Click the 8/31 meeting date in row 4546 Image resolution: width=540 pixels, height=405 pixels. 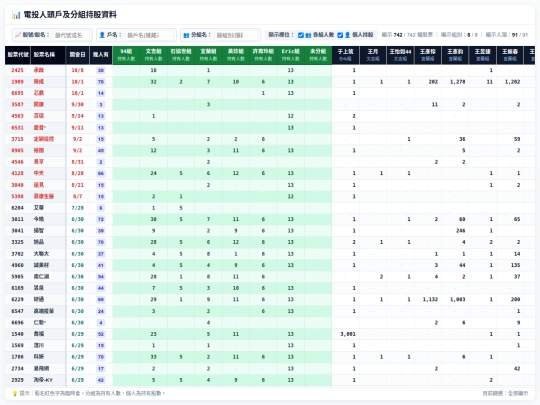tap(77, 162)
